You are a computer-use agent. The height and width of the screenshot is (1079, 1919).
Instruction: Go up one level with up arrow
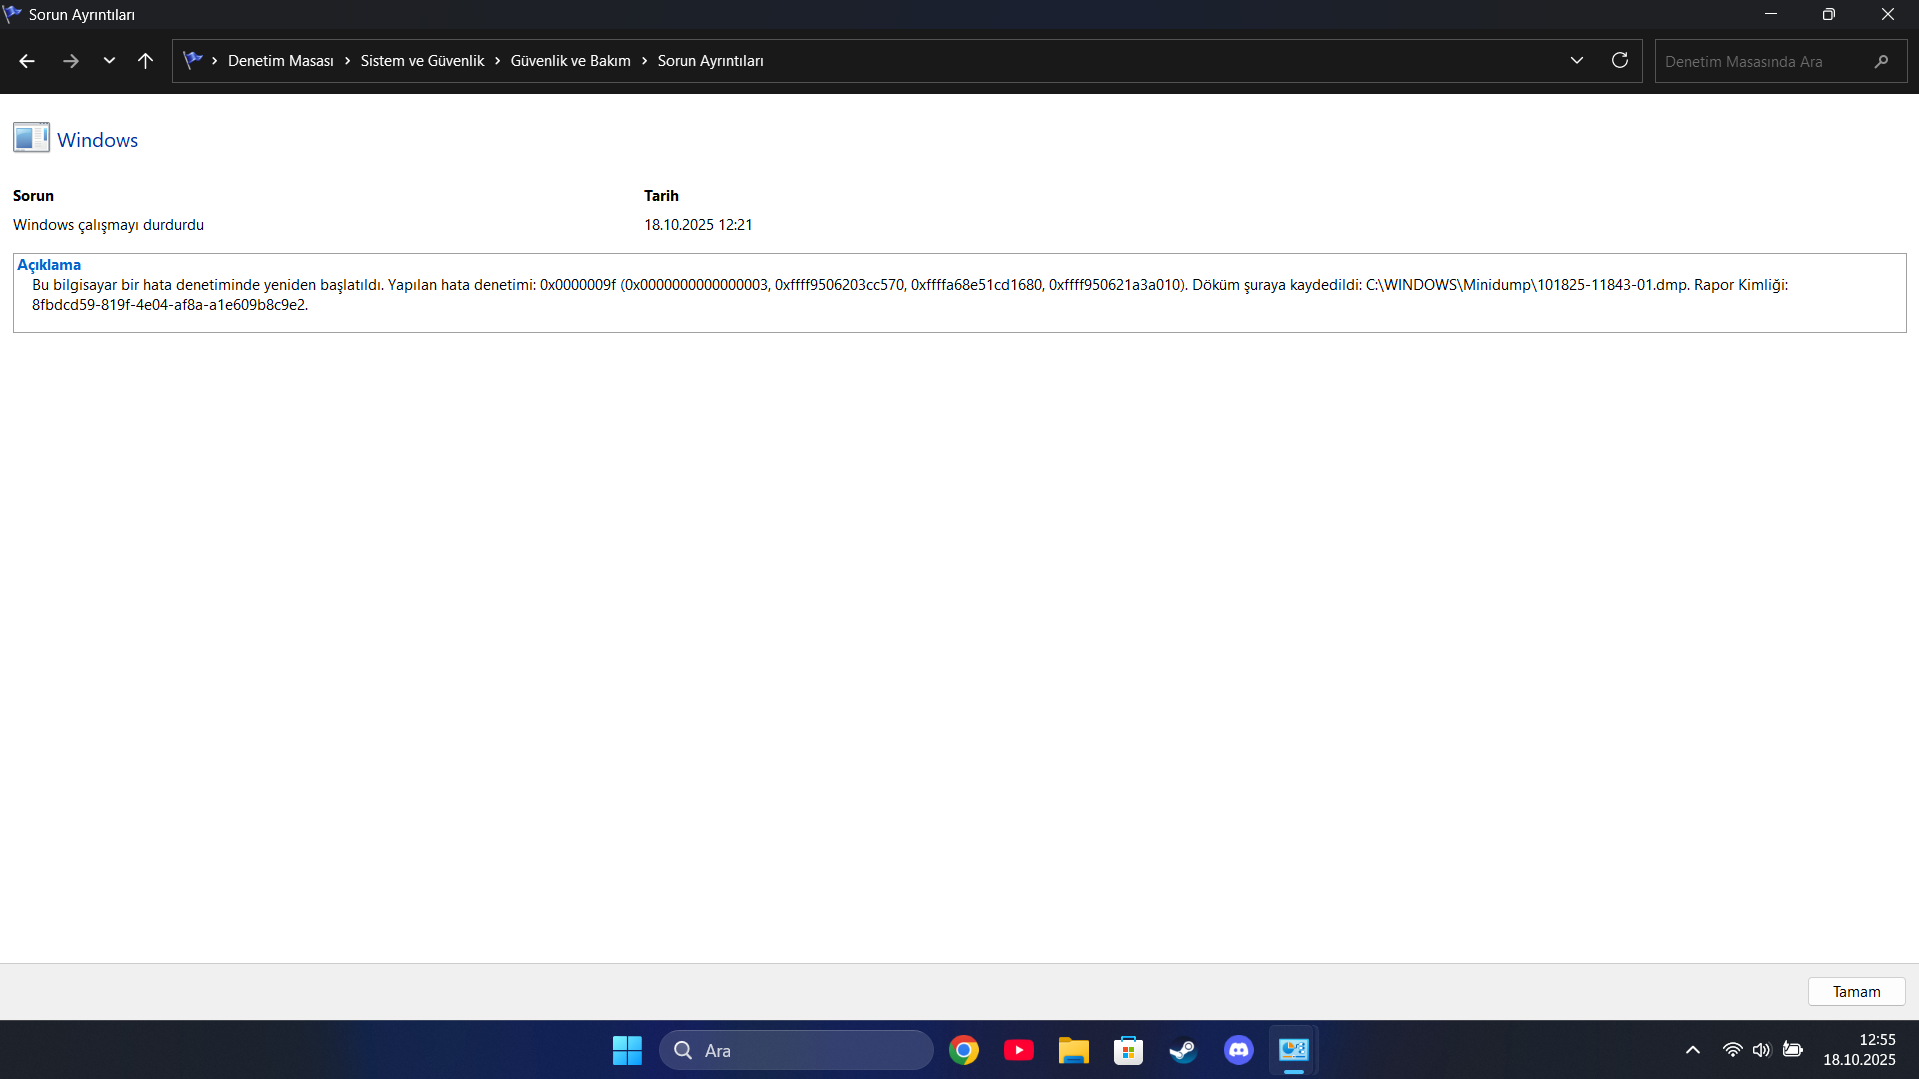(x=145, y=61)
